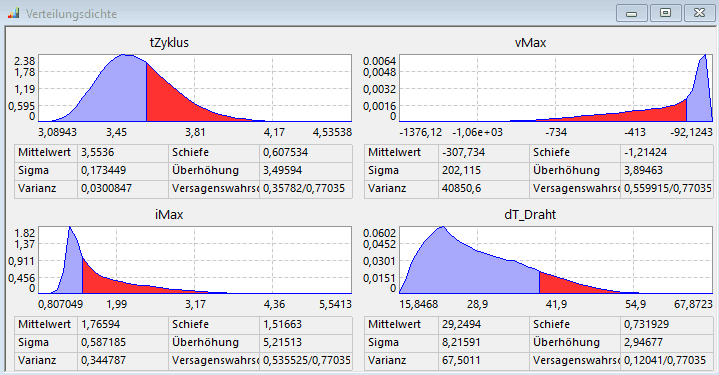Close the Verteilungsdichte window
The image size is (719, 375).
click(699, 13)
